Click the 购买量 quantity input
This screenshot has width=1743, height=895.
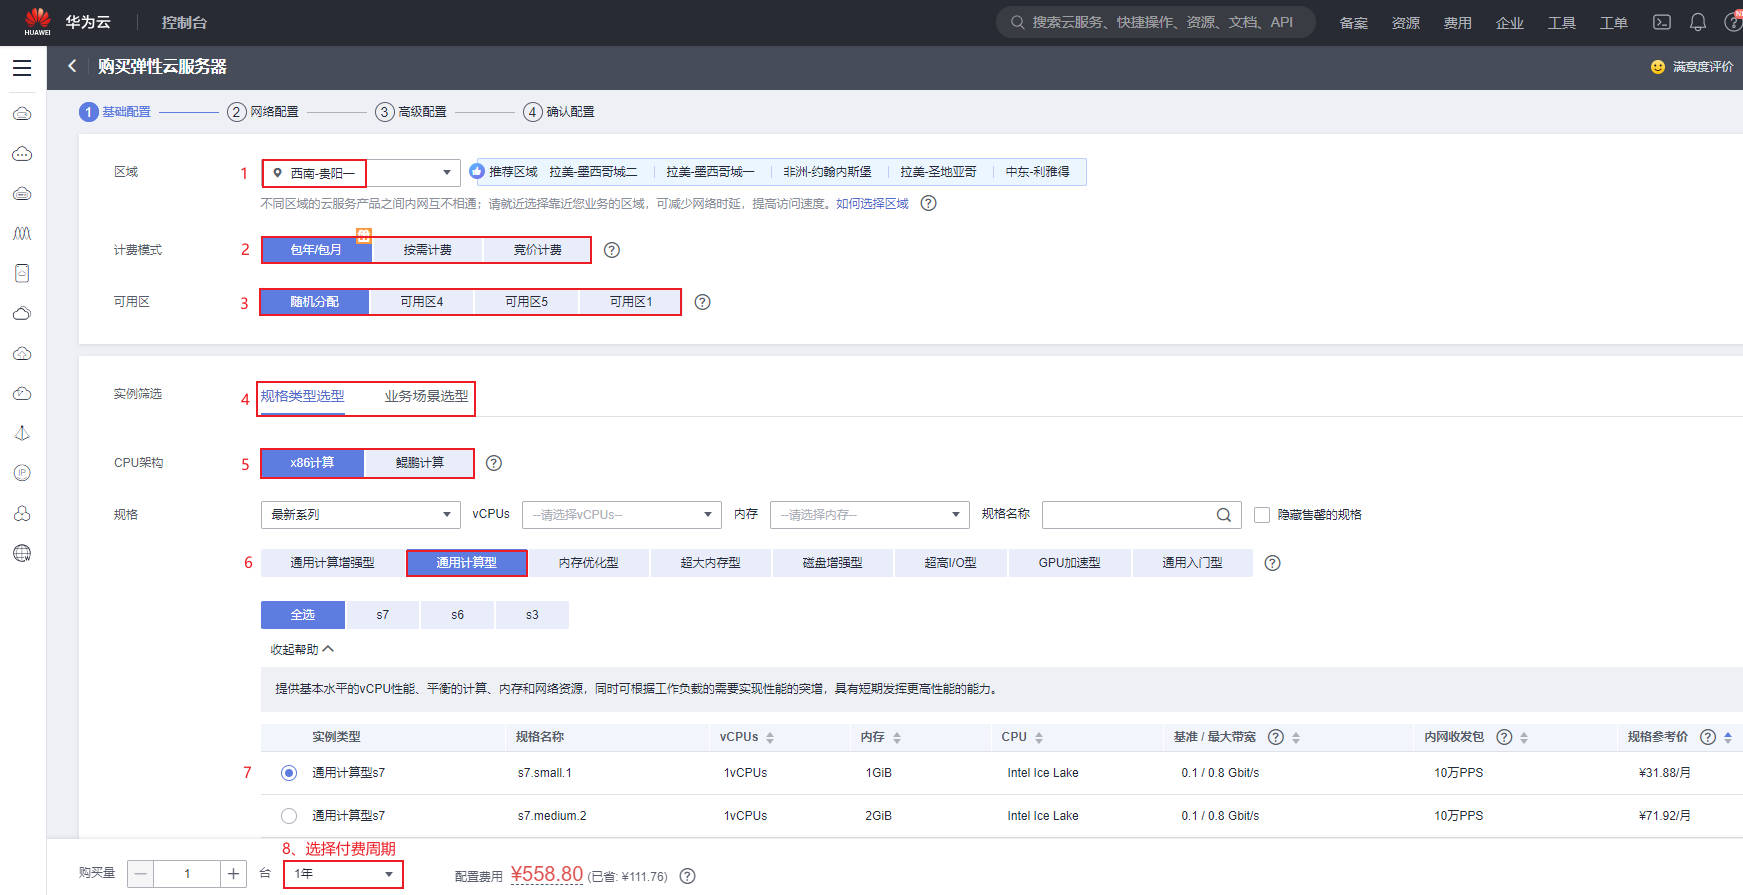coord(187,874)
